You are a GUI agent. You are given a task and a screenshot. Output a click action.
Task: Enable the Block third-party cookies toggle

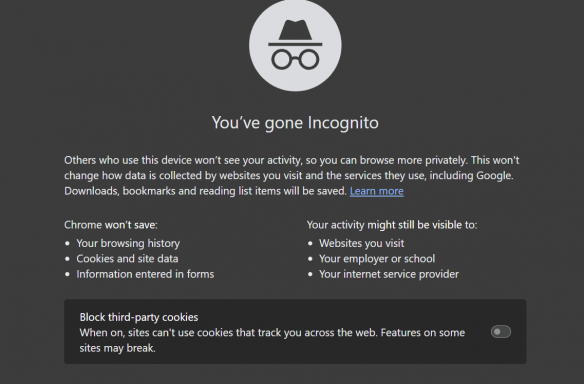tap(501, 331)
